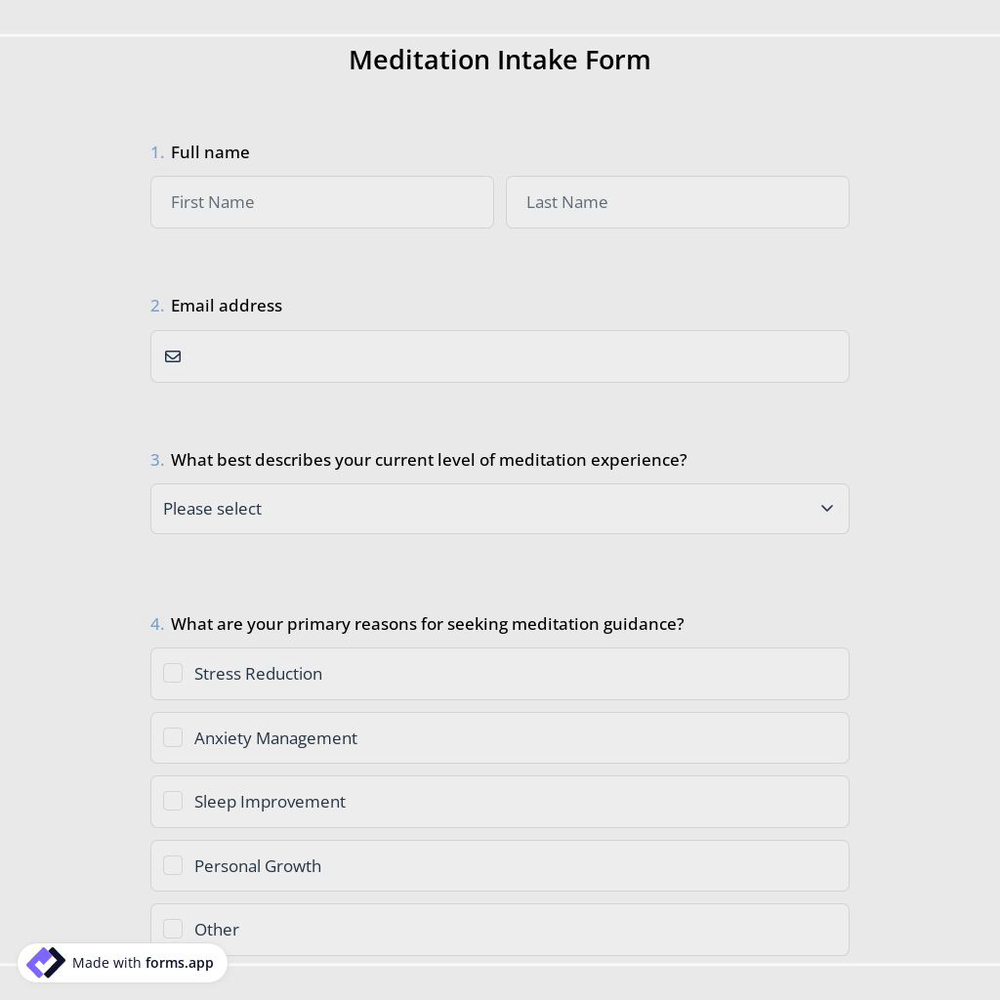The height and width of the screenshot is (1000, 1000).
Task: Check the Anxiety Management checkbox
Action: (x=173, y=737)
